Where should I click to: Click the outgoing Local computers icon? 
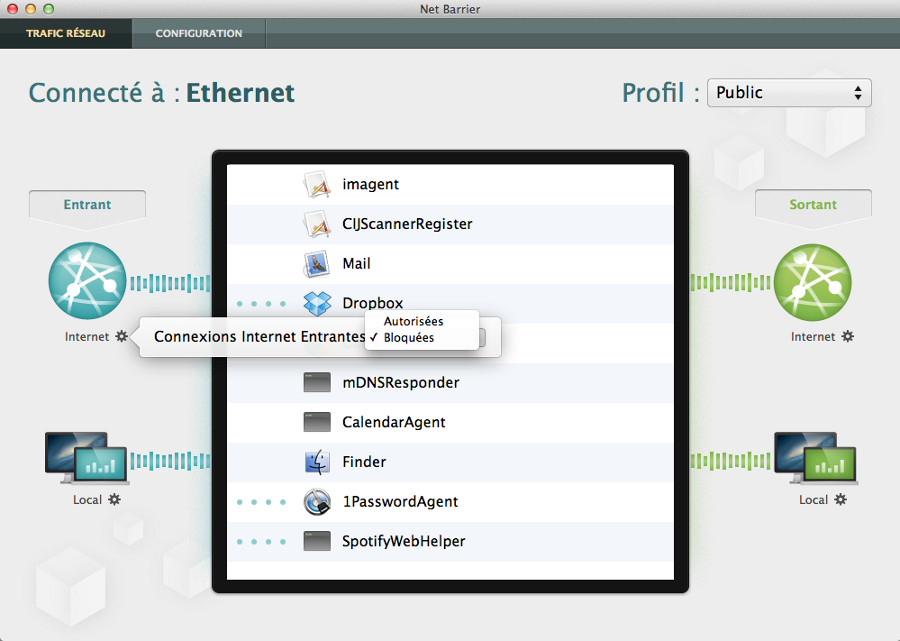(x=816, y=459)
